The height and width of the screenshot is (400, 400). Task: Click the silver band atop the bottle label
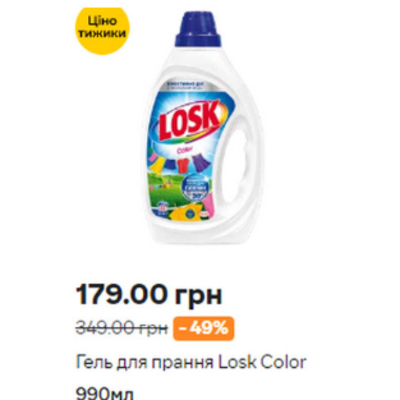tap(189, 88)
